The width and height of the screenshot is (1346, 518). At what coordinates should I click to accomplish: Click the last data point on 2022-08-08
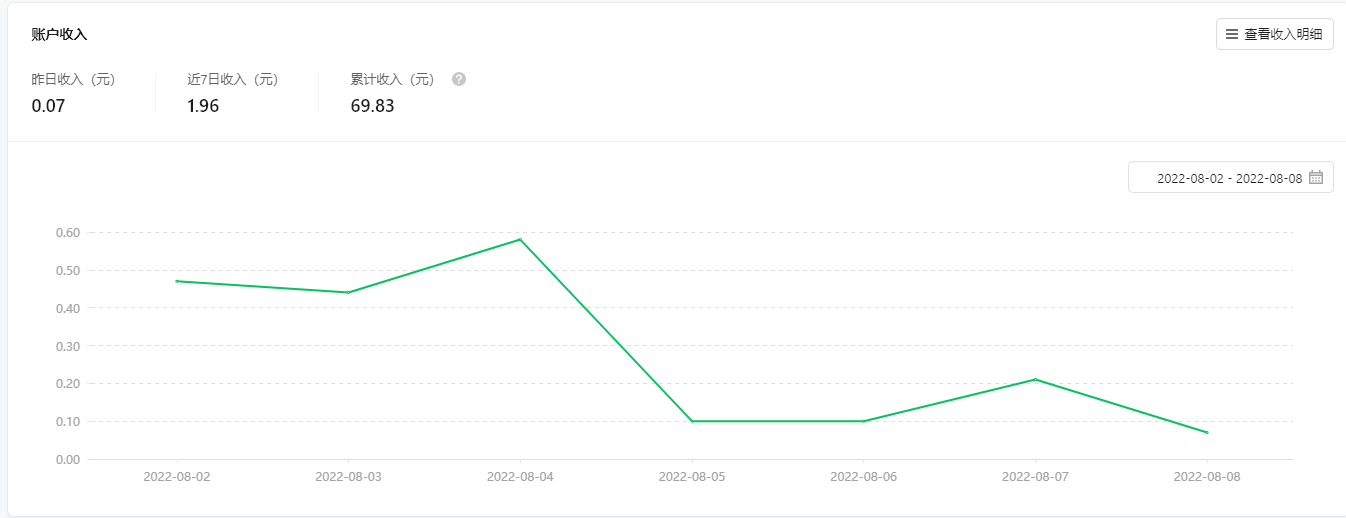1207,432
